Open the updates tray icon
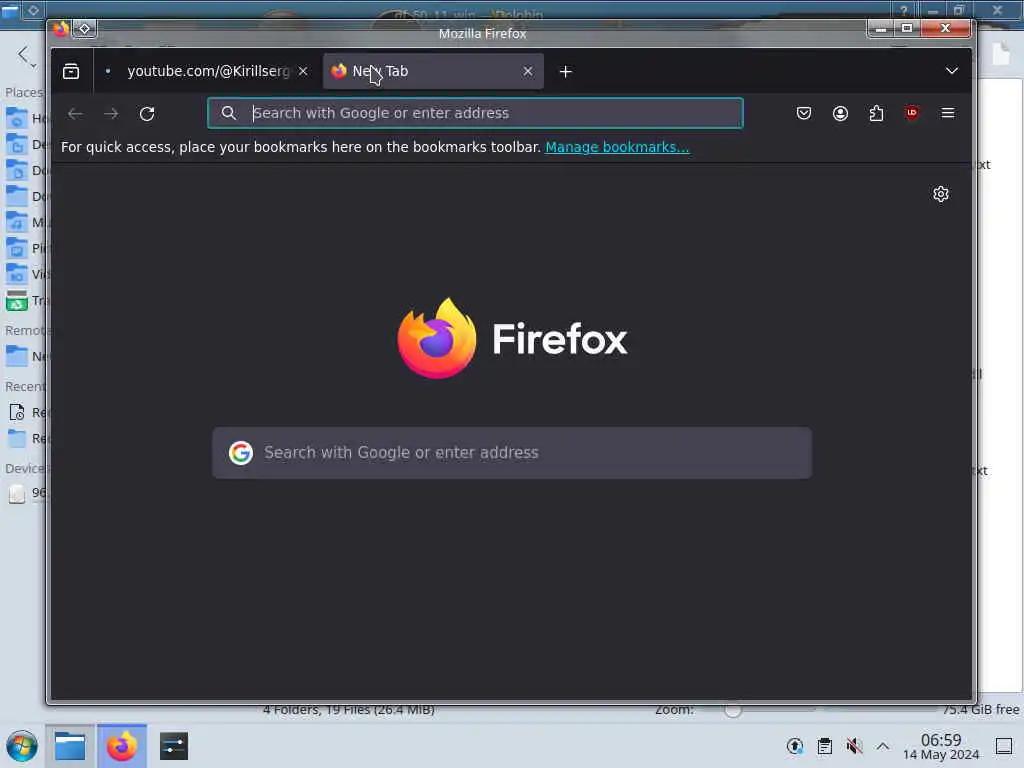 [795, 746]
